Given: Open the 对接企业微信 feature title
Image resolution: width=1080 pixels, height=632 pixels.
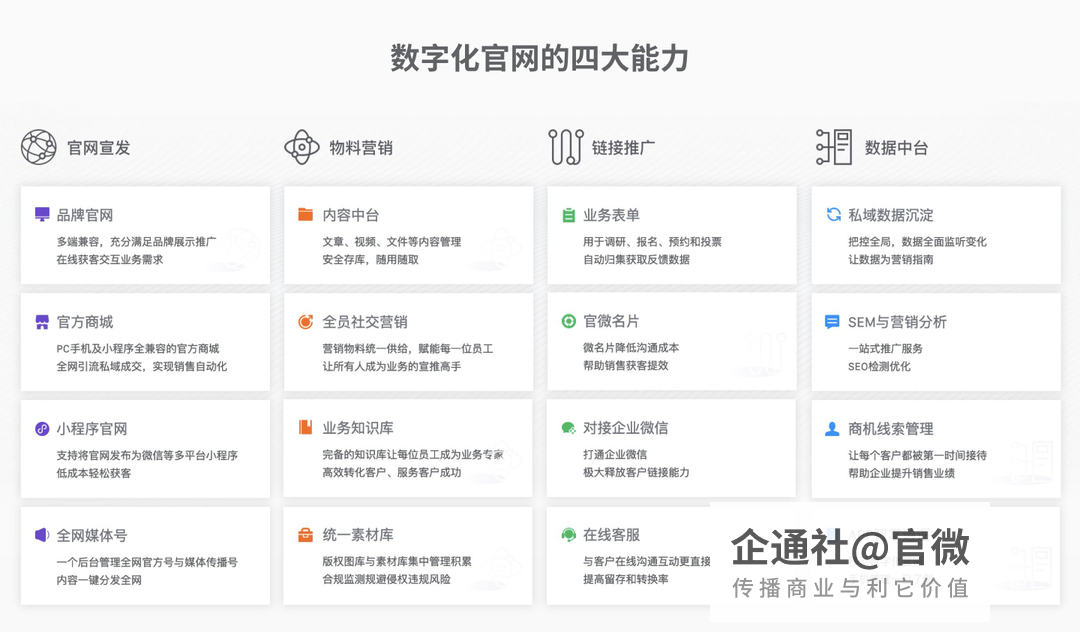Looking at the screenshot, I should pyautogui.click(x=625, y=428).
